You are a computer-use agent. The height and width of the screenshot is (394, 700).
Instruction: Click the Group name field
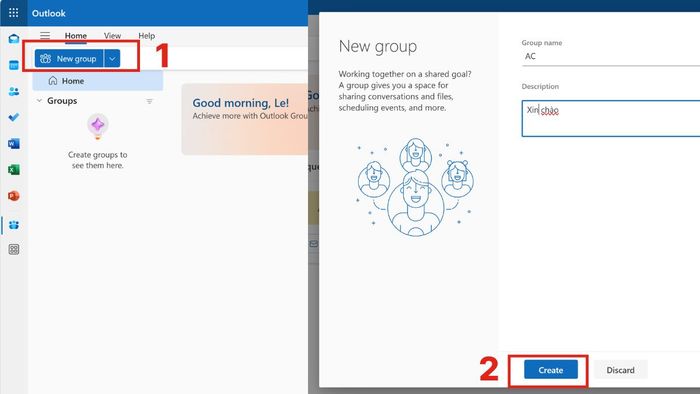(x=611, y=57)
